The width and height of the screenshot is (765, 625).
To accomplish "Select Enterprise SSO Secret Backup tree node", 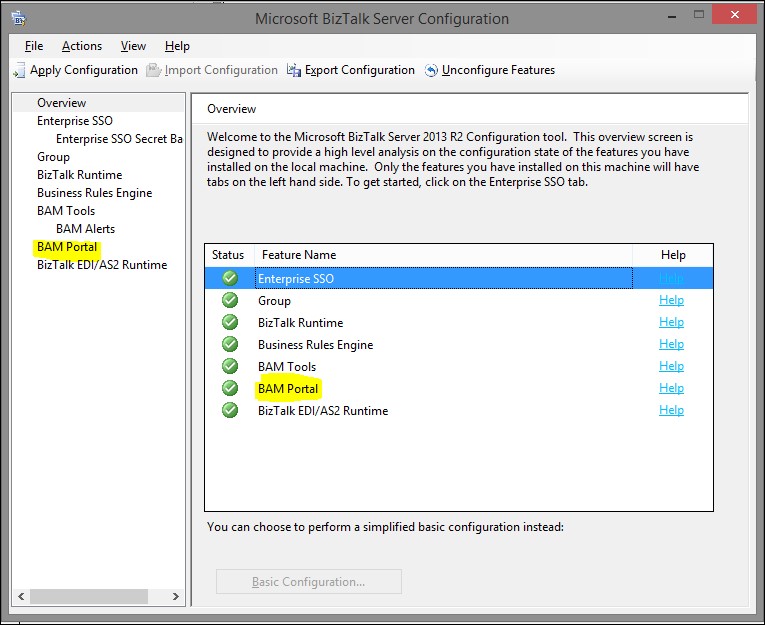I will point(119,139).
